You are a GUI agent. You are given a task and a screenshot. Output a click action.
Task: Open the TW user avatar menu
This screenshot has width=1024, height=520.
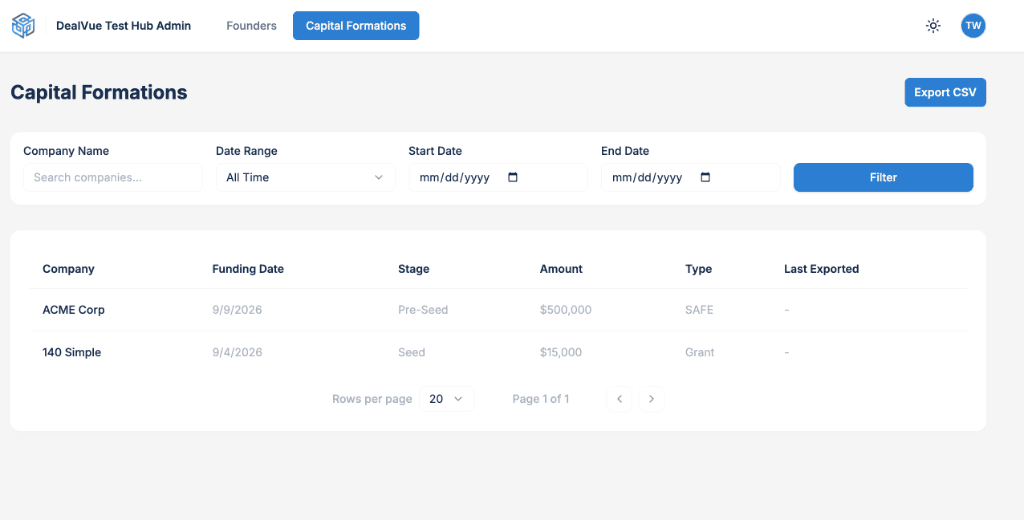coord(973,26)
